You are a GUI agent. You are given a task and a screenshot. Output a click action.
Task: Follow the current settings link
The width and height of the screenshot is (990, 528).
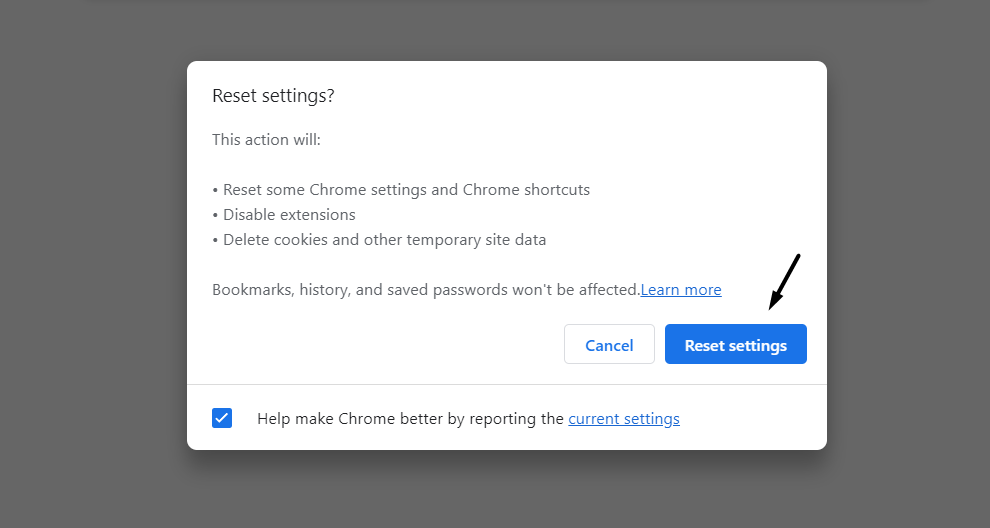(623, 419)
